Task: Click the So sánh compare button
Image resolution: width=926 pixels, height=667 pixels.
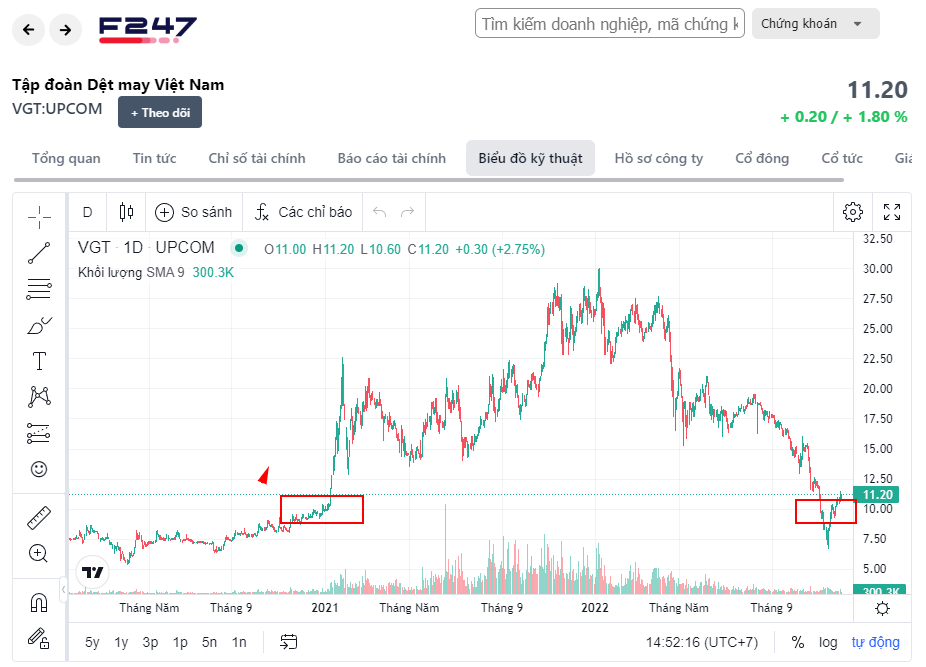Action: click(x=194, y=212)
